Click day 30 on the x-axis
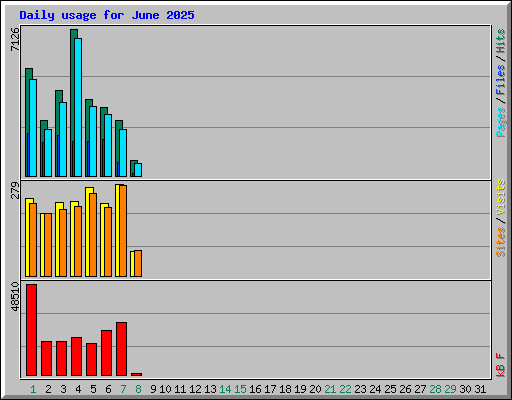The width and height of the screenshot is (512, 400). point(465,389)
